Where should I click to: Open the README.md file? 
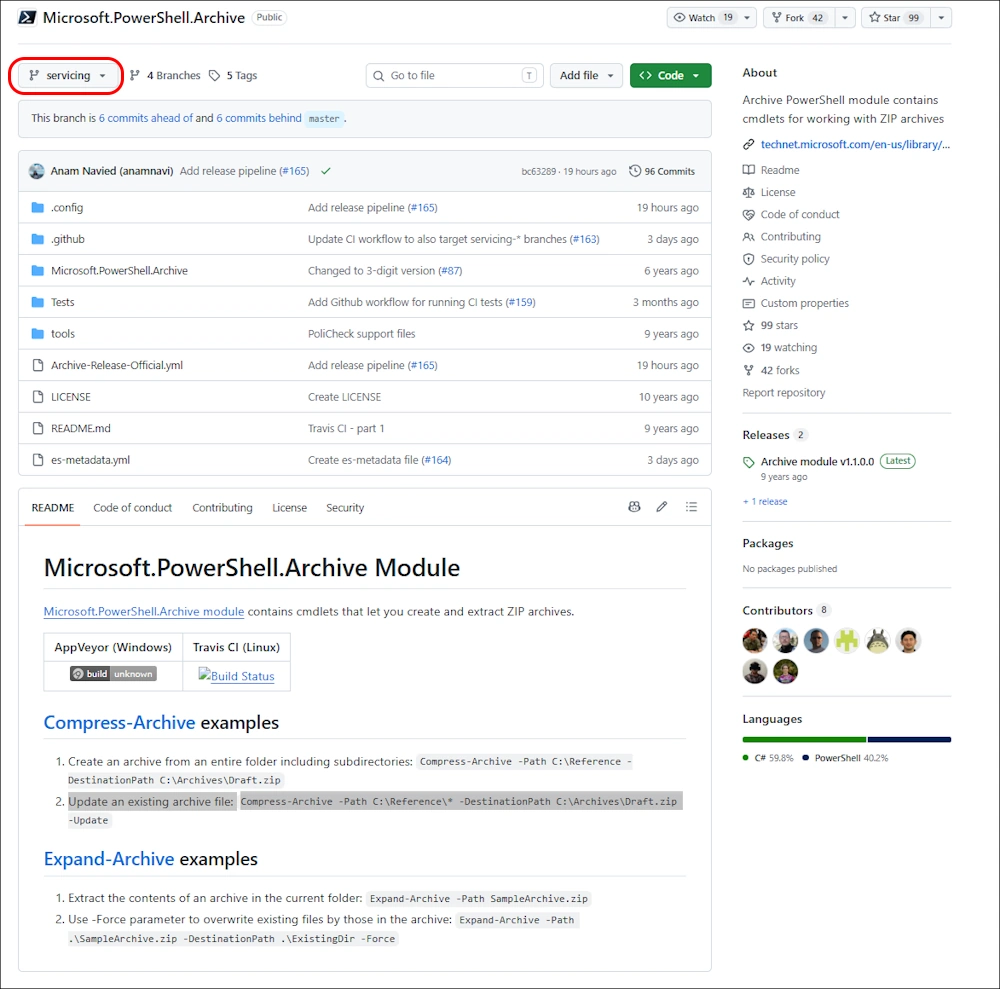point(80,429)
